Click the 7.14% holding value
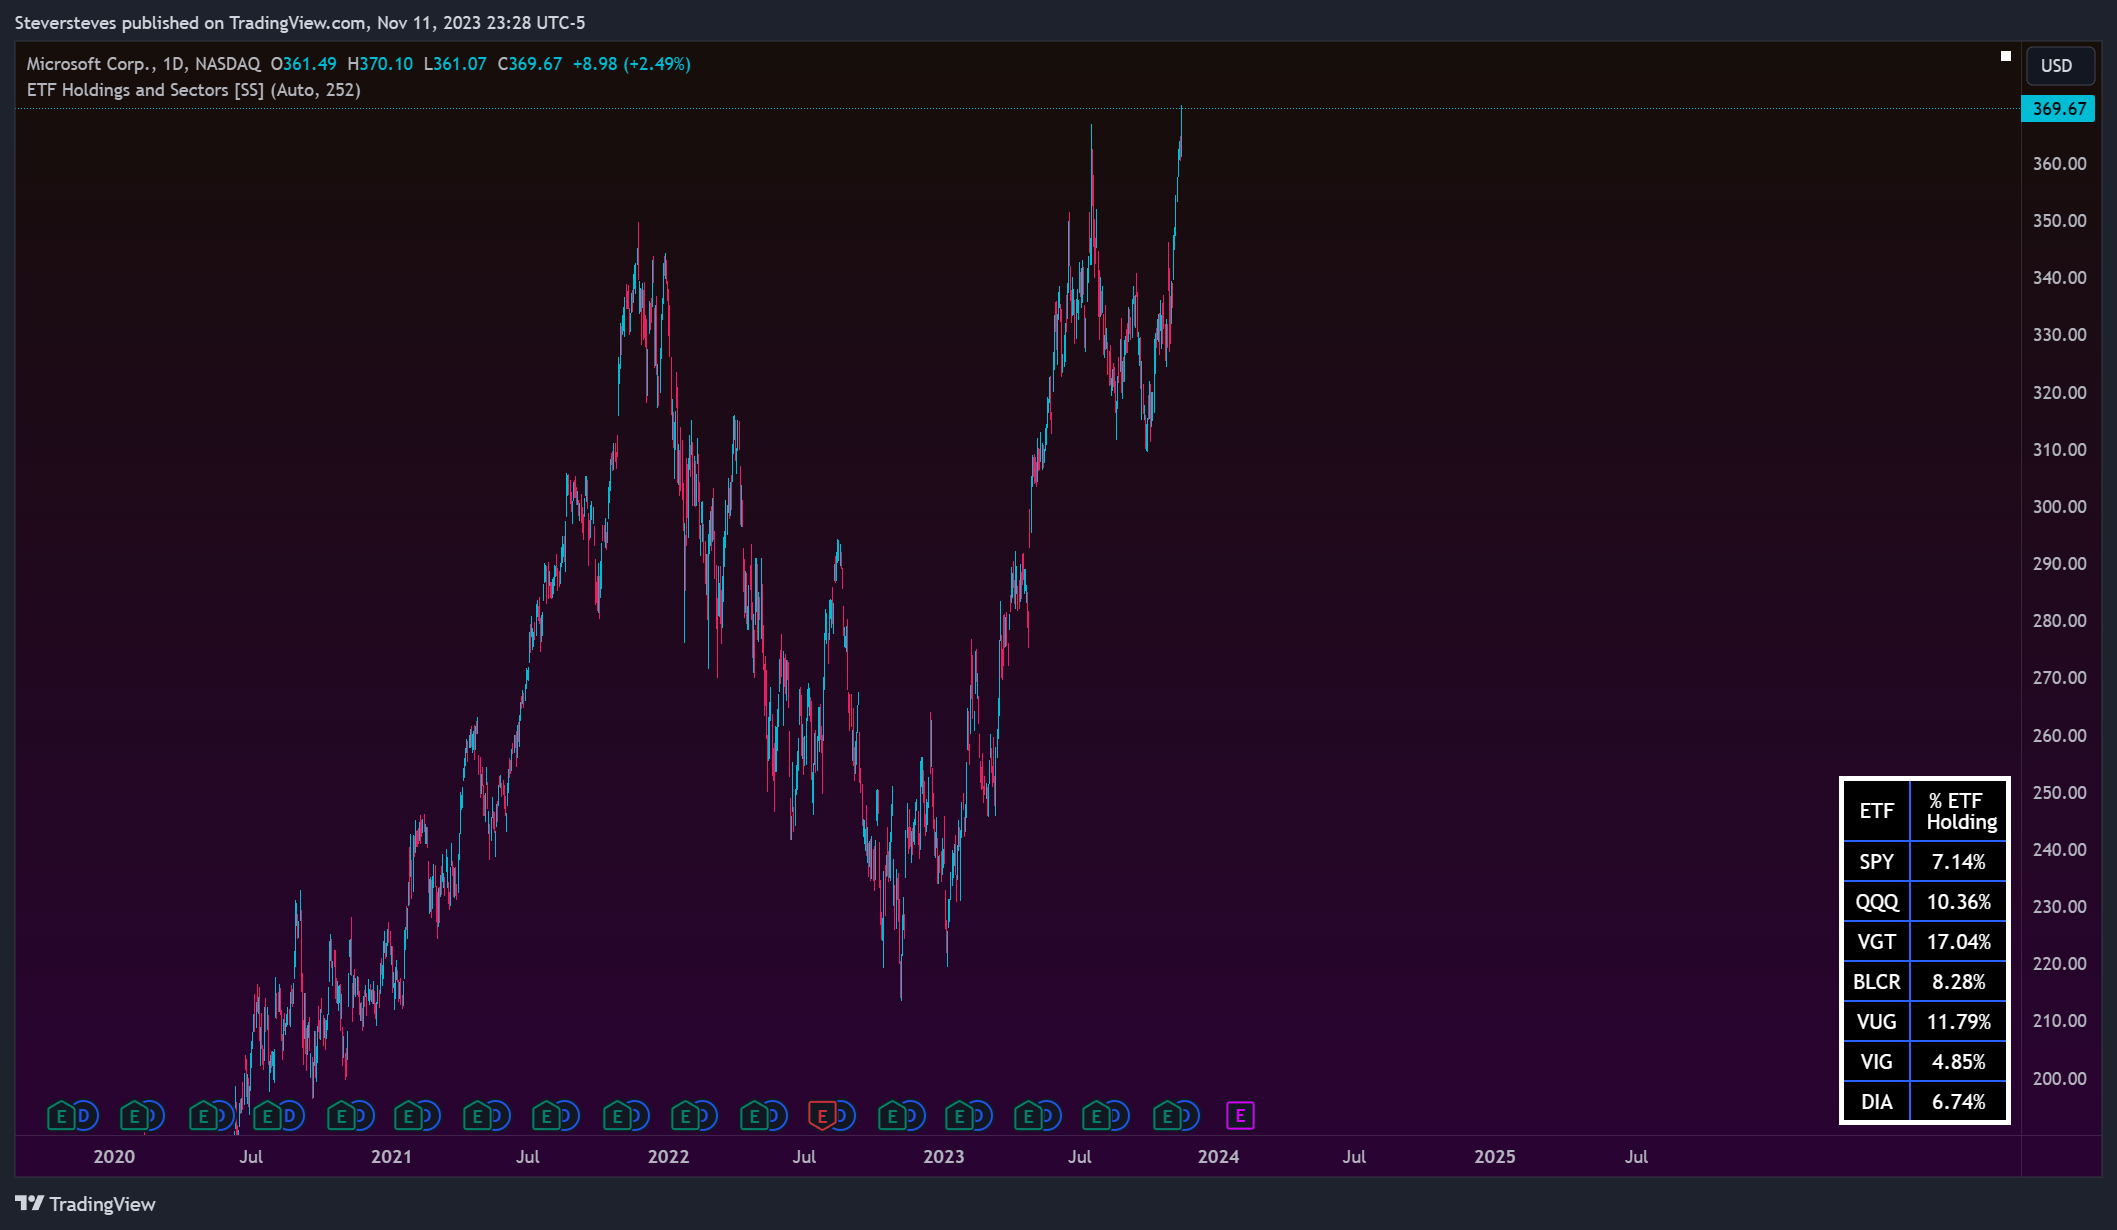Image resolution: width=2117 pixels, height=1230 pixels. pyautogui.click(x=1959, y=862)
